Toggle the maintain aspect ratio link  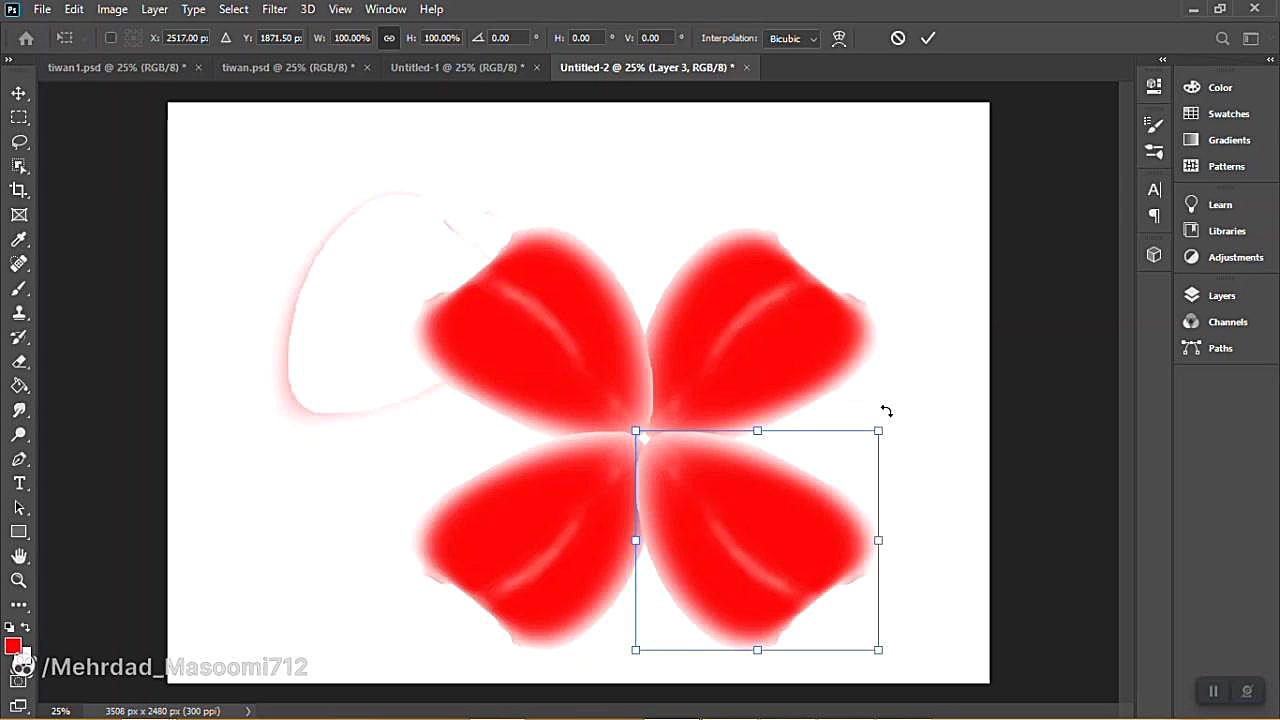(389, 38)
